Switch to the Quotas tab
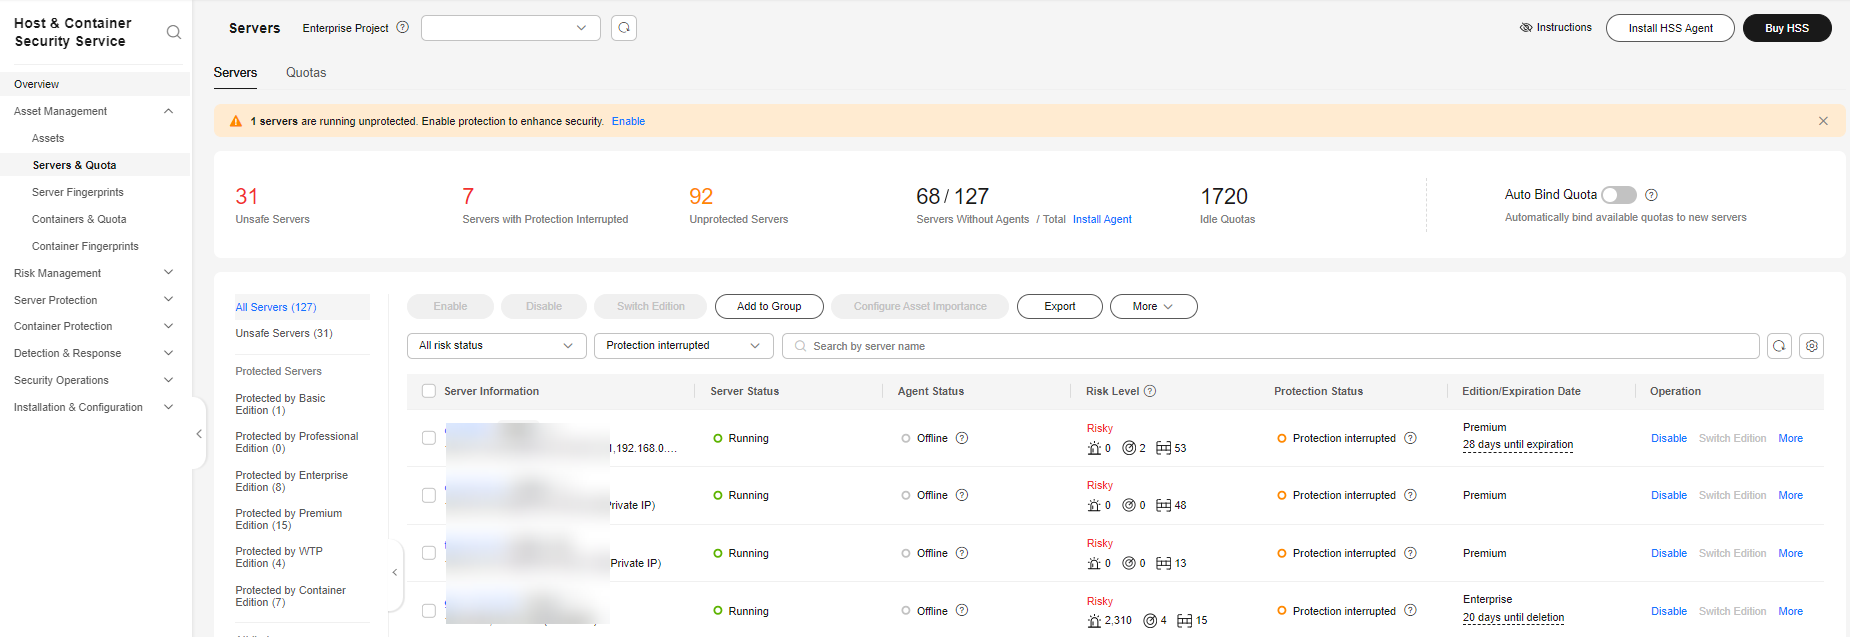1850x637 pixels. point(306,73)
